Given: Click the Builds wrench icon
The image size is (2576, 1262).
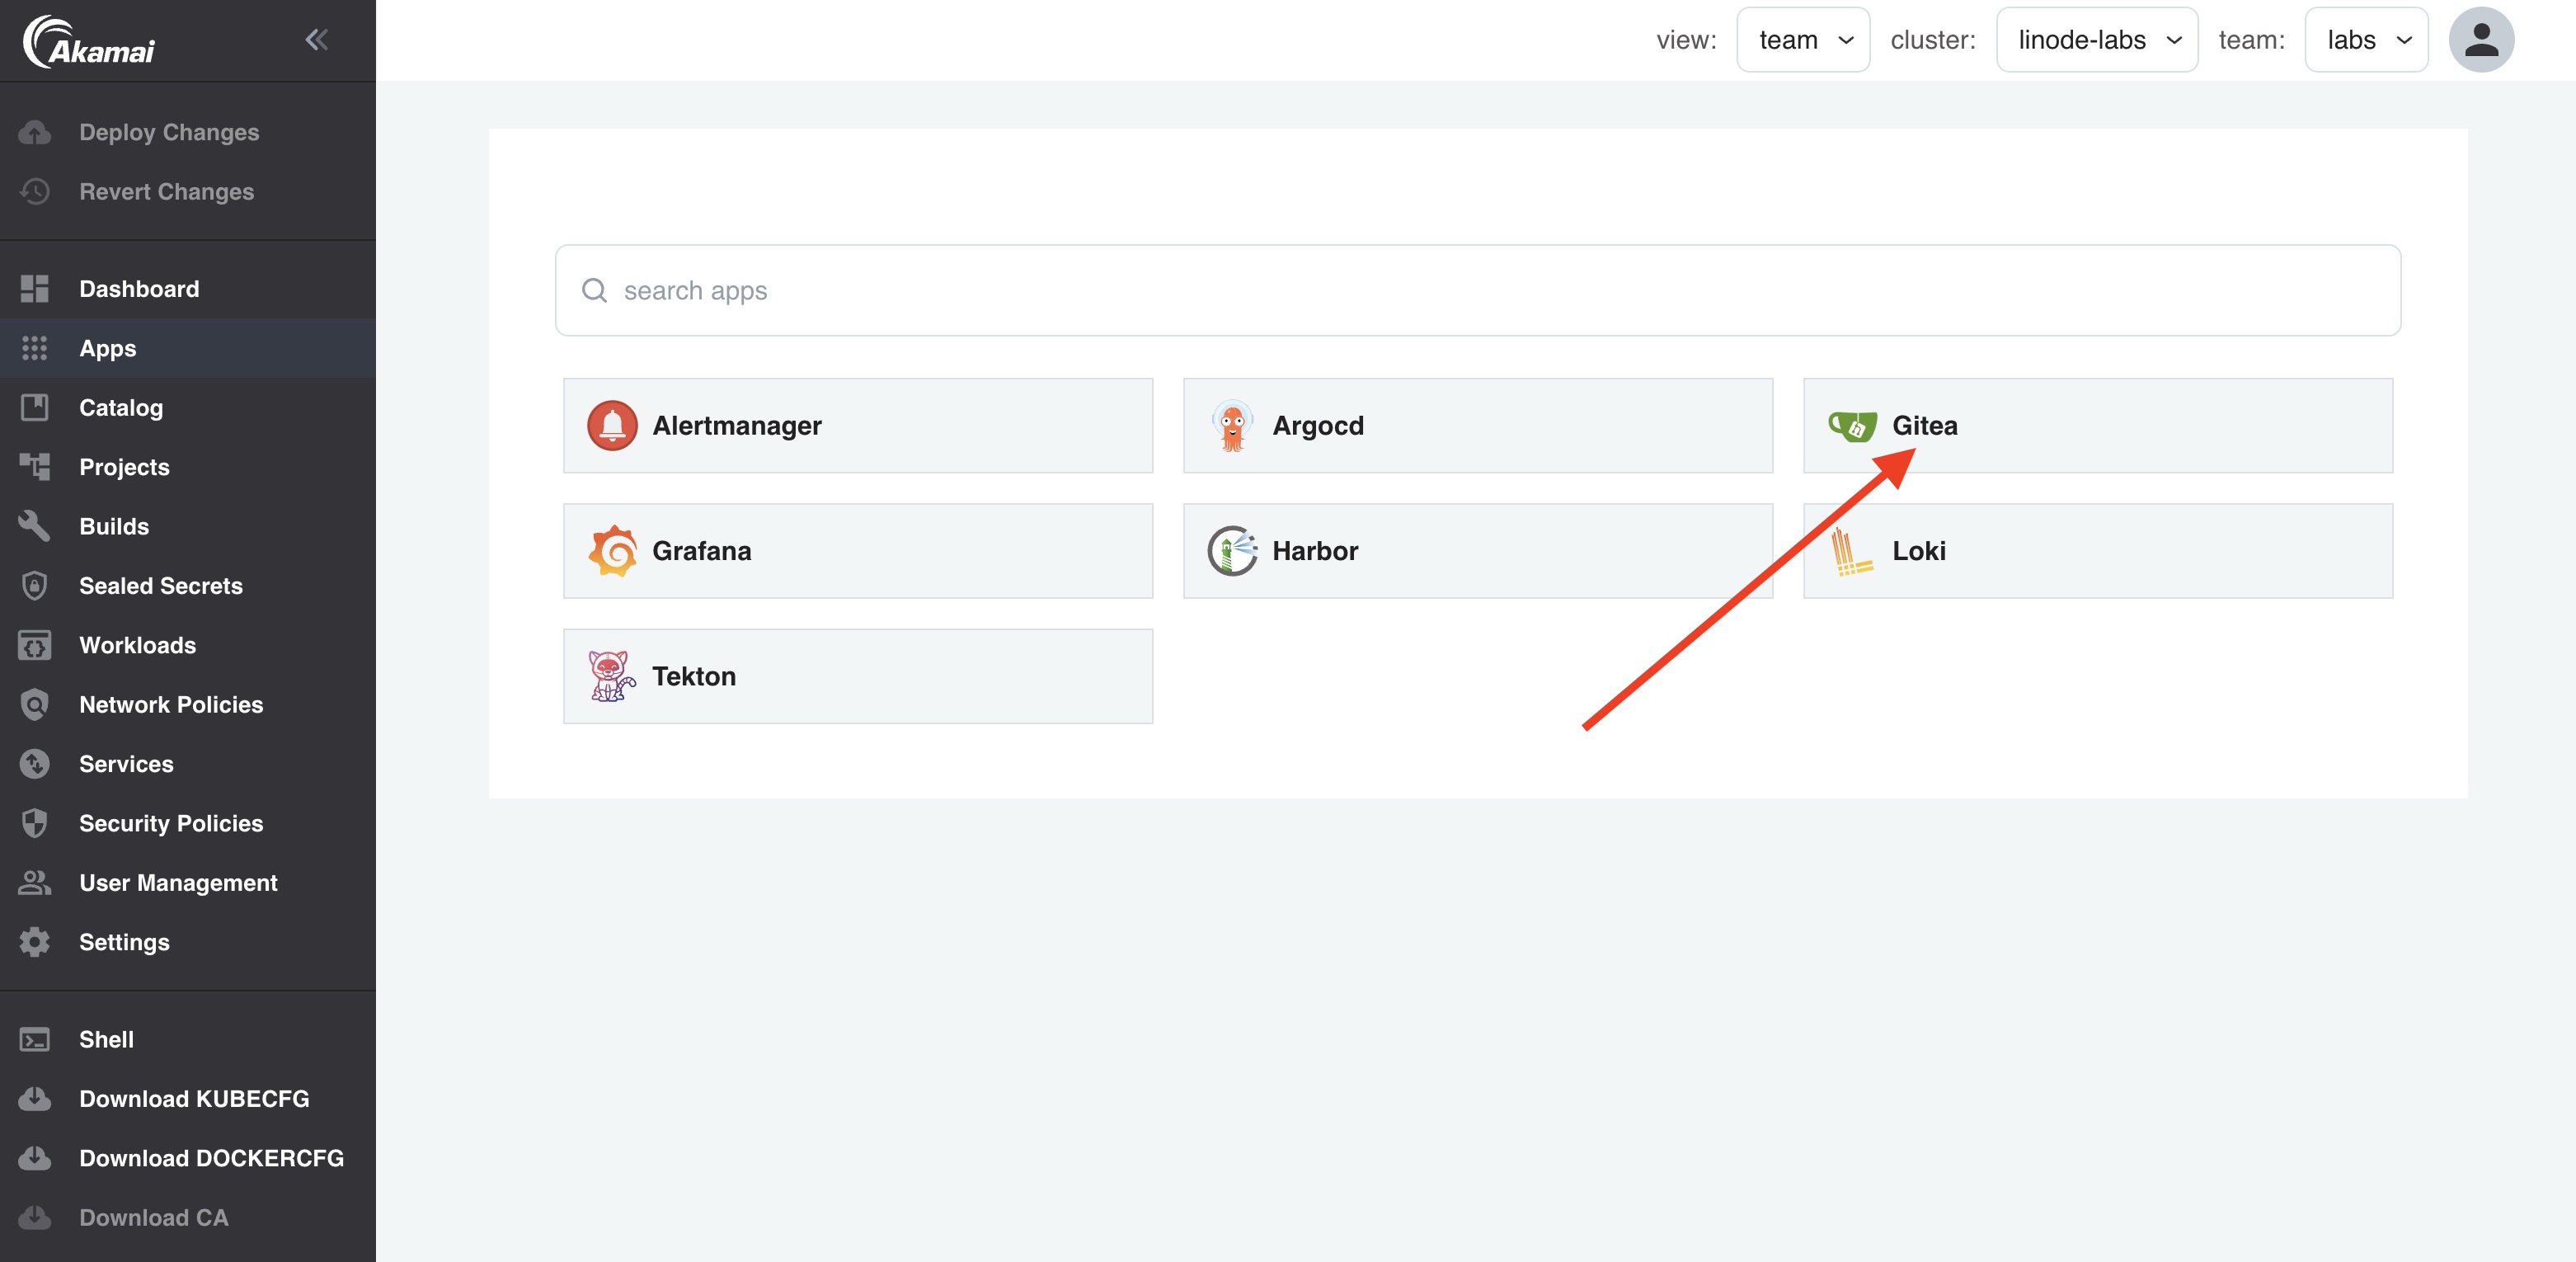Looking at the screenshot, I should pyautogui.click(x=35, y=526).
